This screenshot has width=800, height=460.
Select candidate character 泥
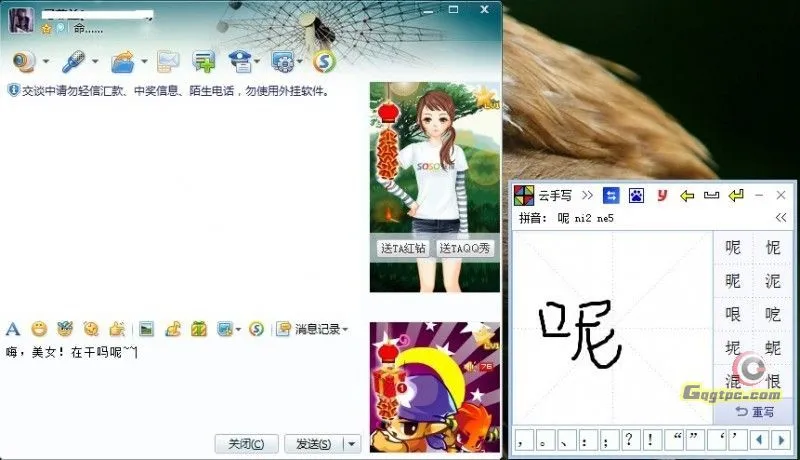(x=773, y=281)
